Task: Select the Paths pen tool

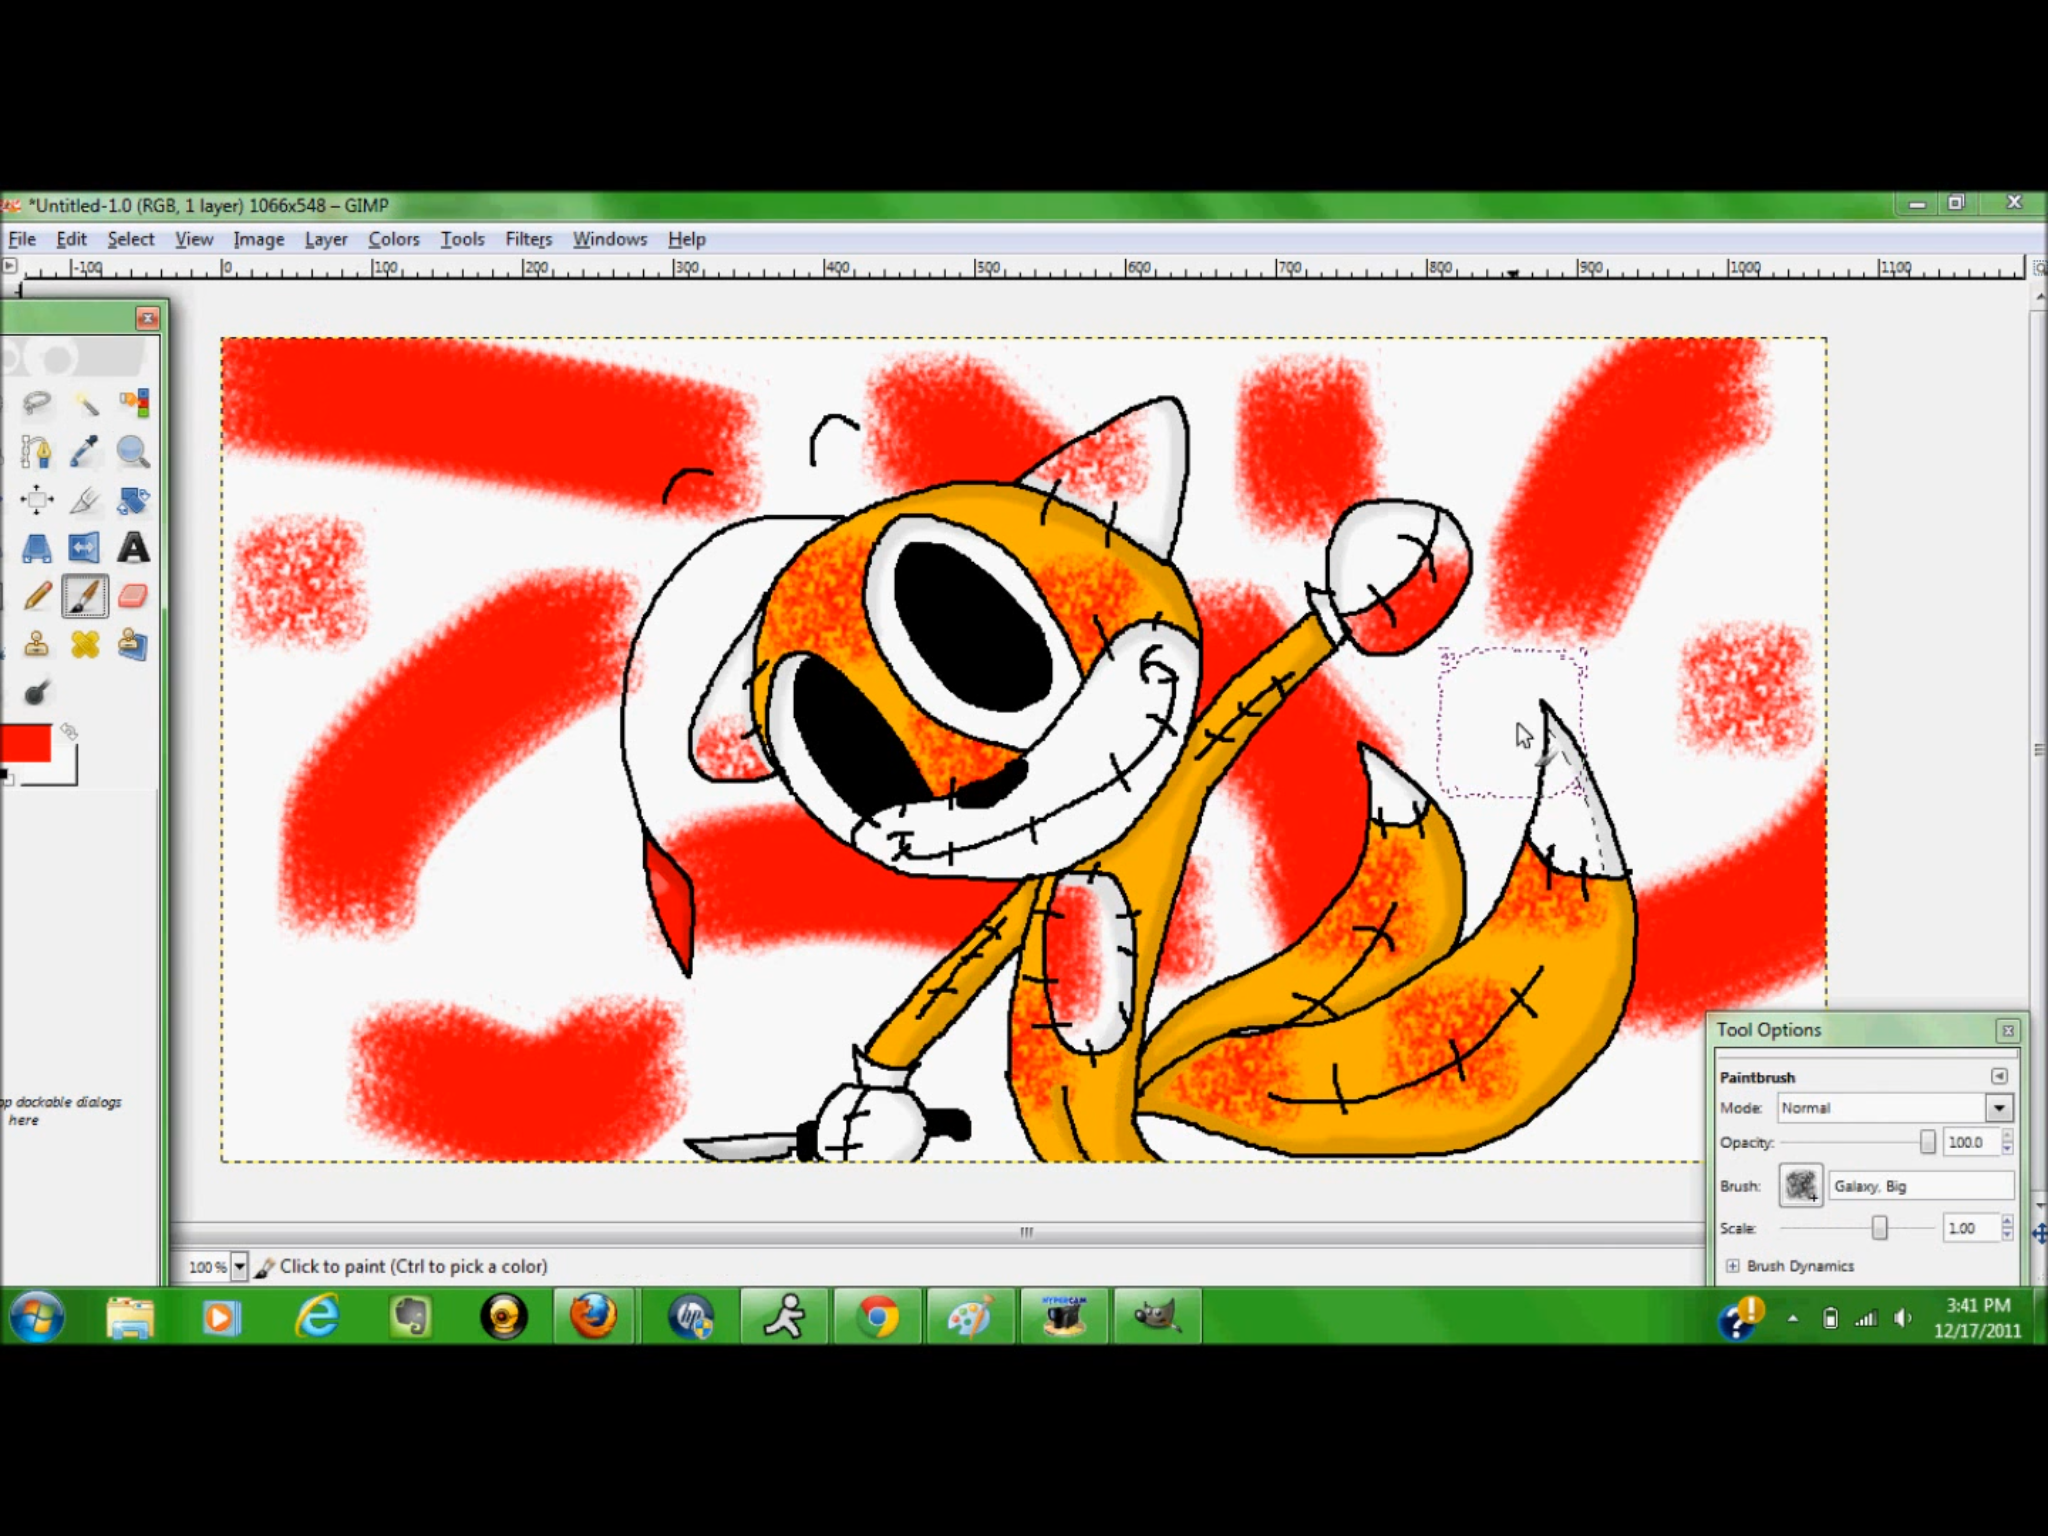Action: pyautogui.click(x=37, y=452)
